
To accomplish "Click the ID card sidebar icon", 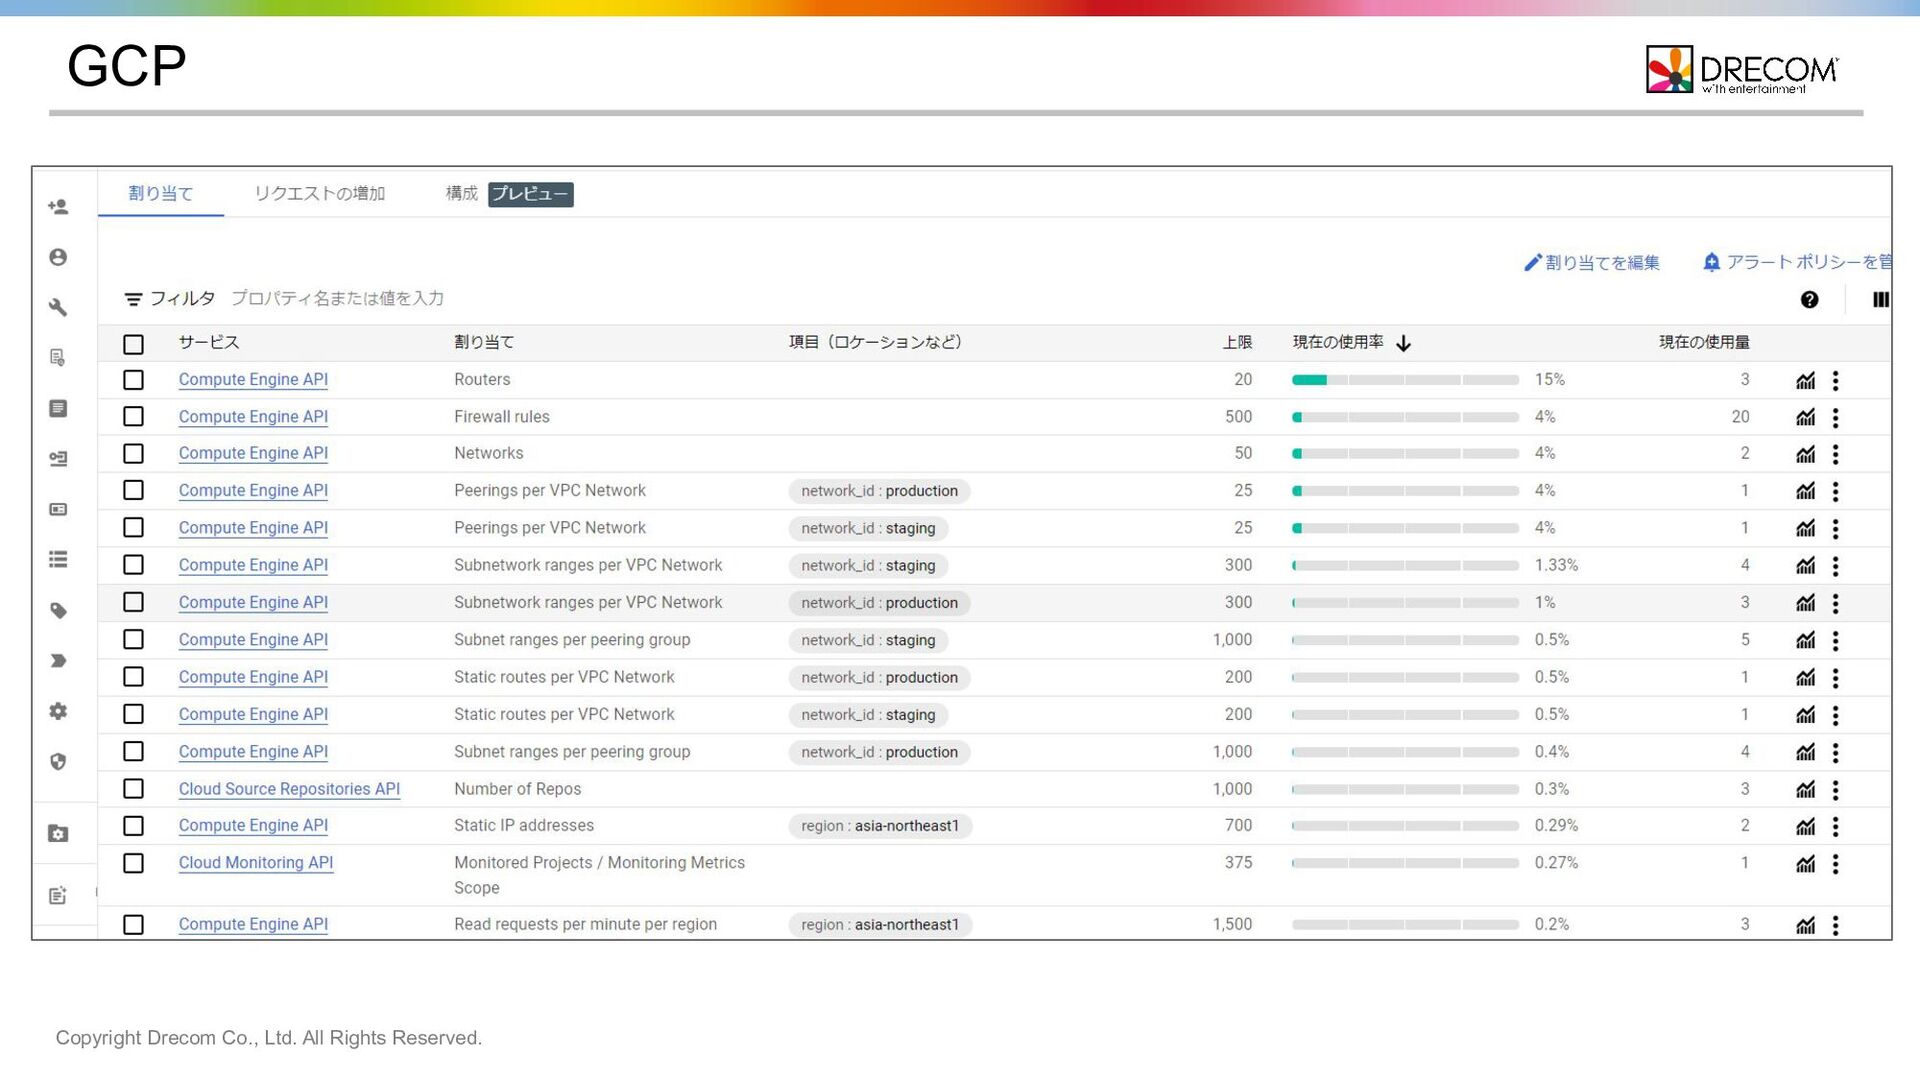I will (x=58, y=509).
